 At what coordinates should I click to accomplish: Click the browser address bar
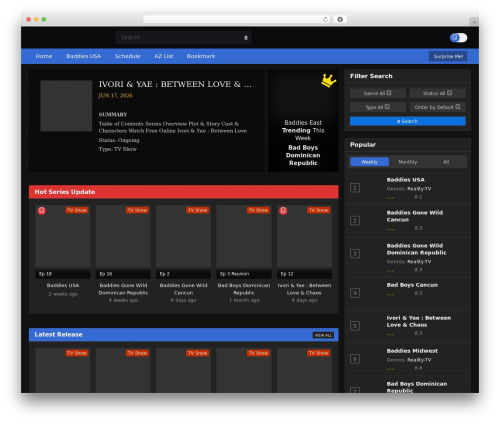tap(237, 19)
